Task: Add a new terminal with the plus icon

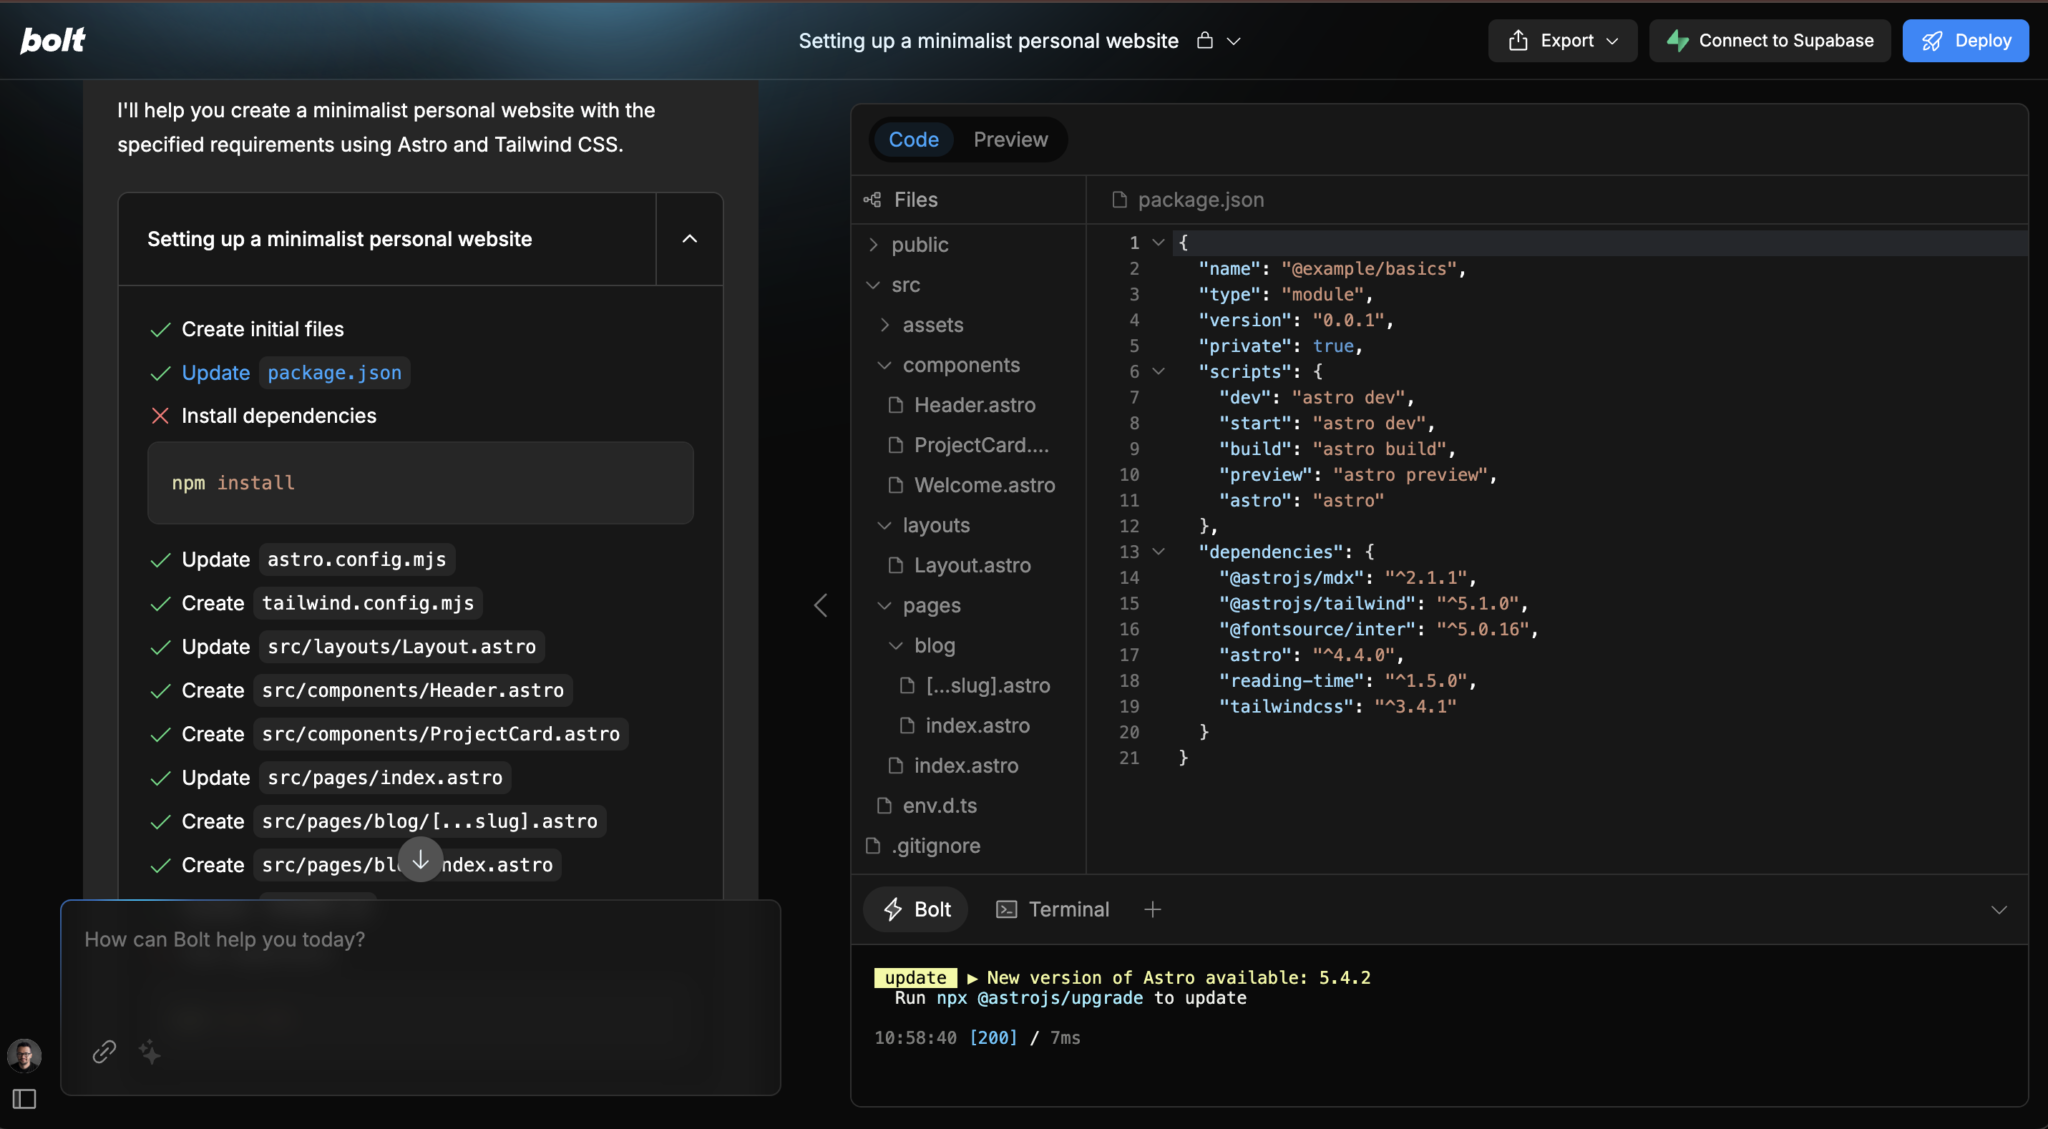Action: click(1152, 909)
